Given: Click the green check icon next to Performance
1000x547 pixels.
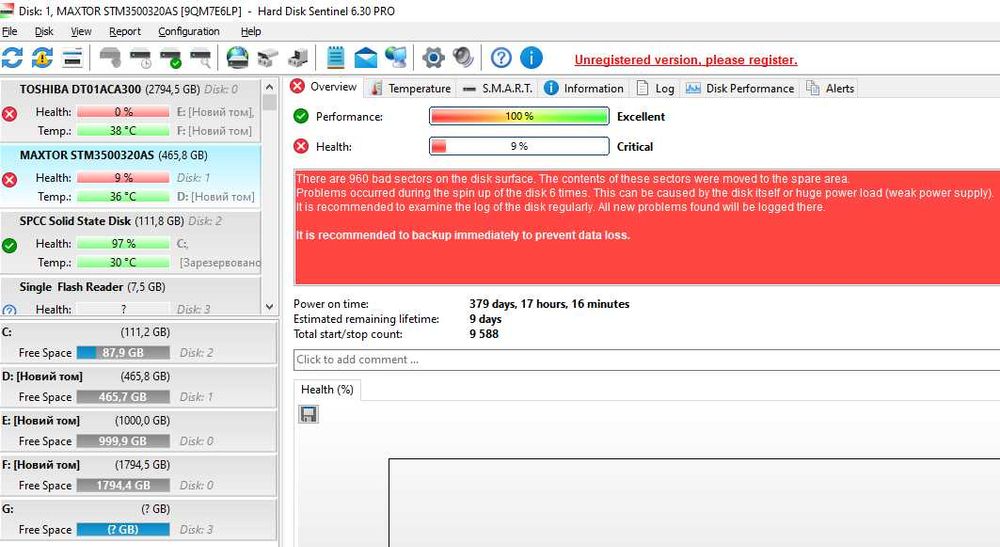Looking at the screenshot, I should (x=301, y=116).
